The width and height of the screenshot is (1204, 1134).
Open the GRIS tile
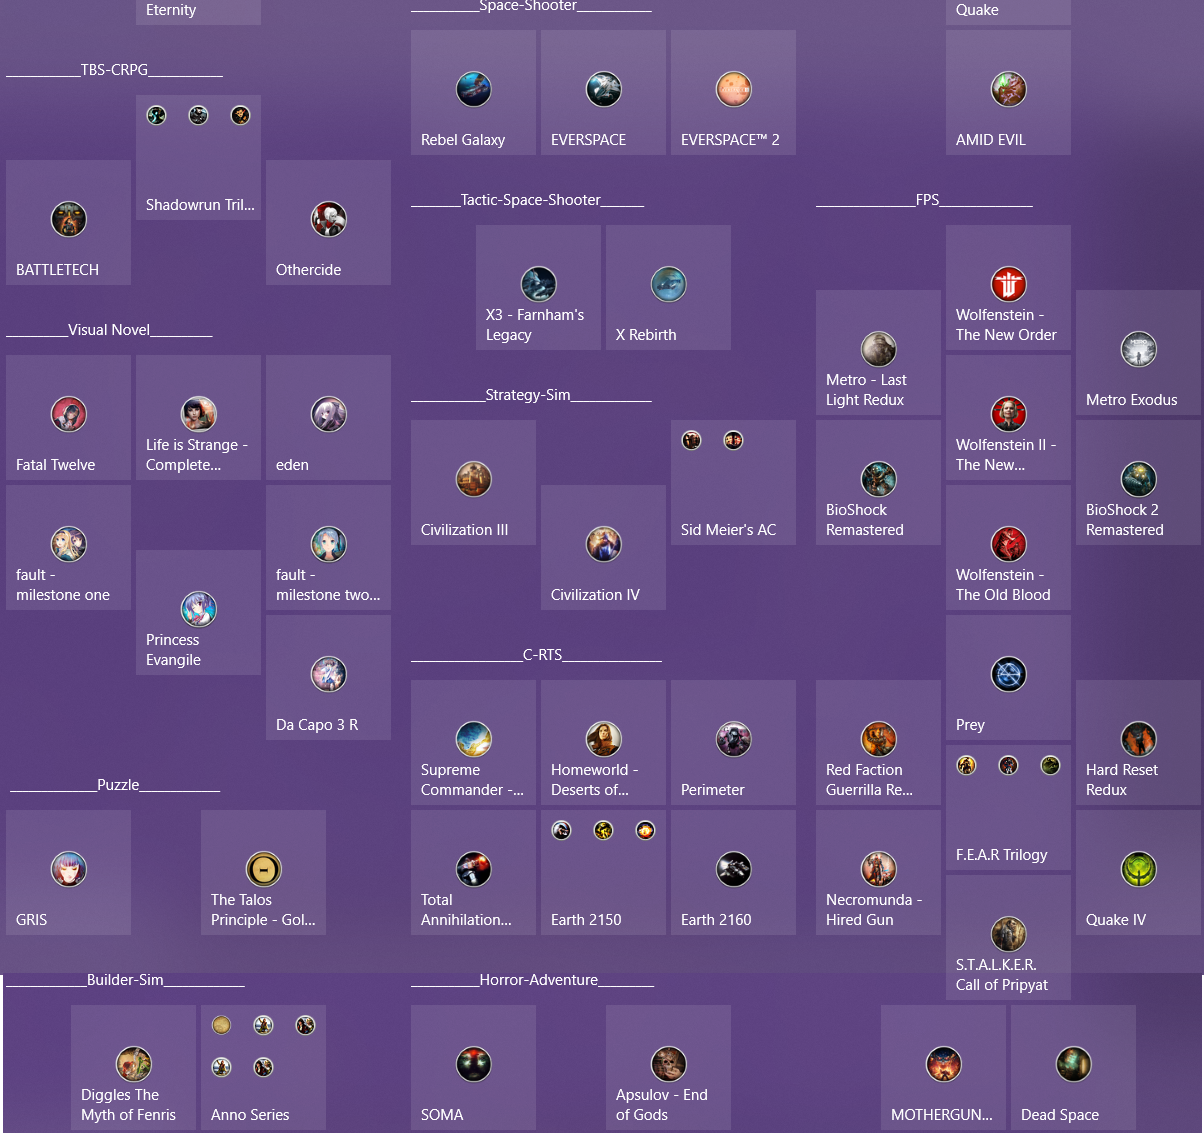point(68,872)
